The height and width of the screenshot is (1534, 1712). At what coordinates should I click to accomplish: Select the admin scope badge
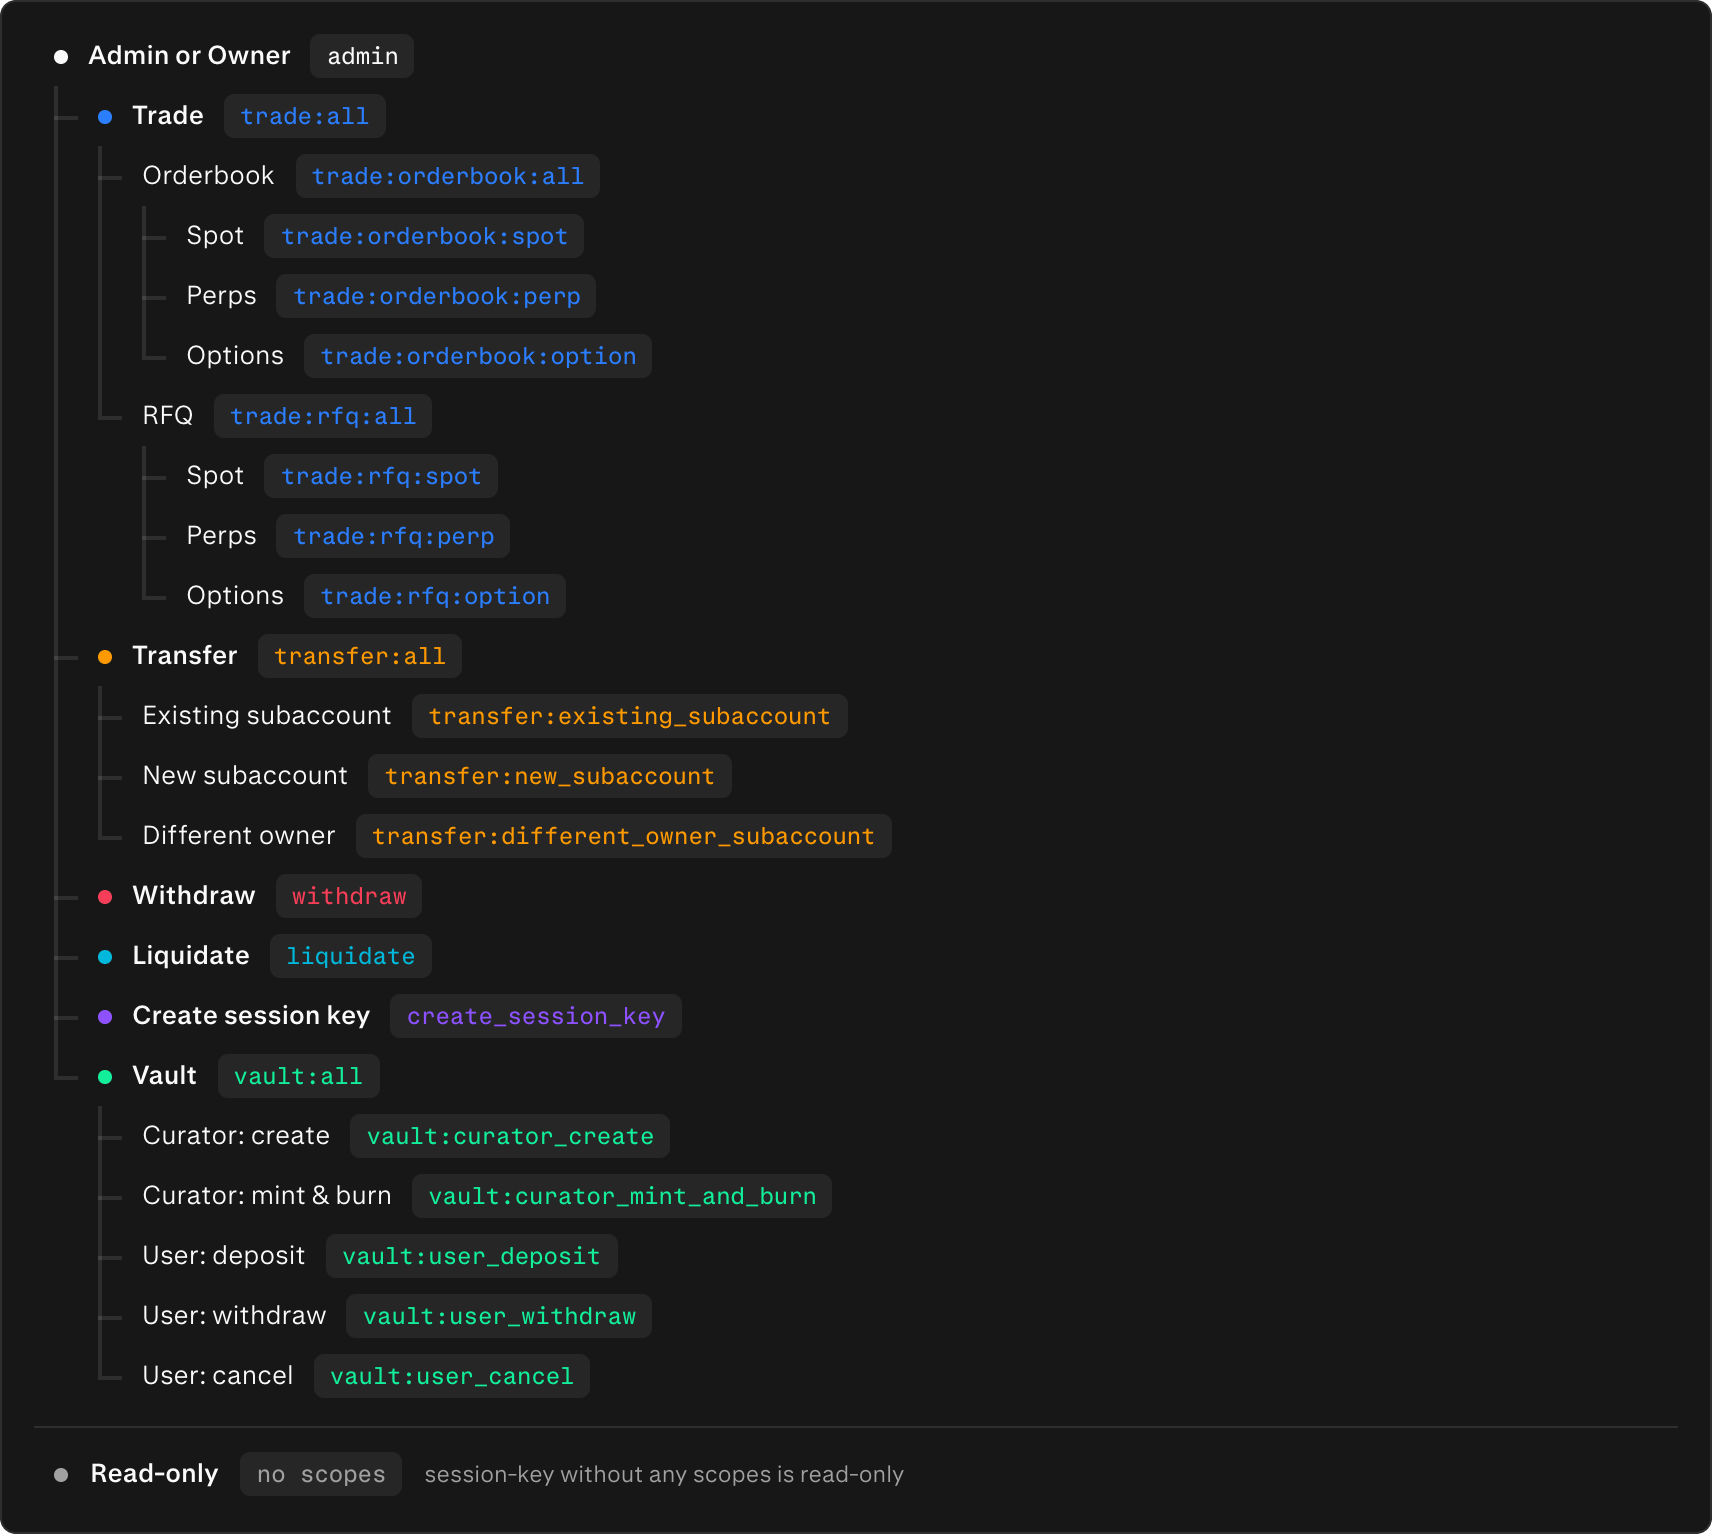tap(362, 56)
